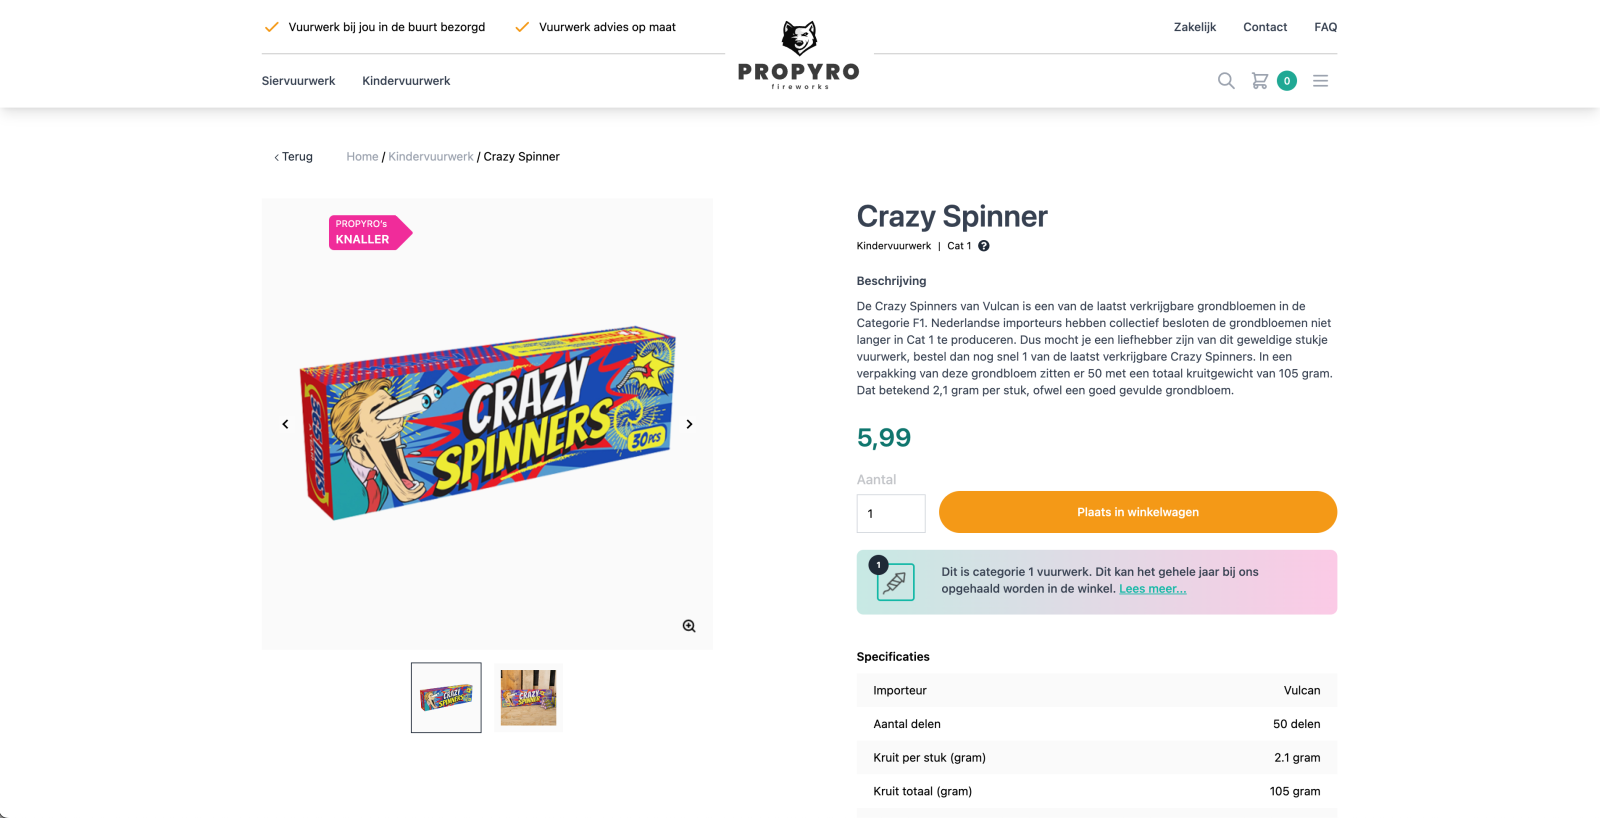This screenshot has height=818, width=1600.
Task: Open the search magnifier icon
Action: pyautogui.click(x=1226, y=81)
